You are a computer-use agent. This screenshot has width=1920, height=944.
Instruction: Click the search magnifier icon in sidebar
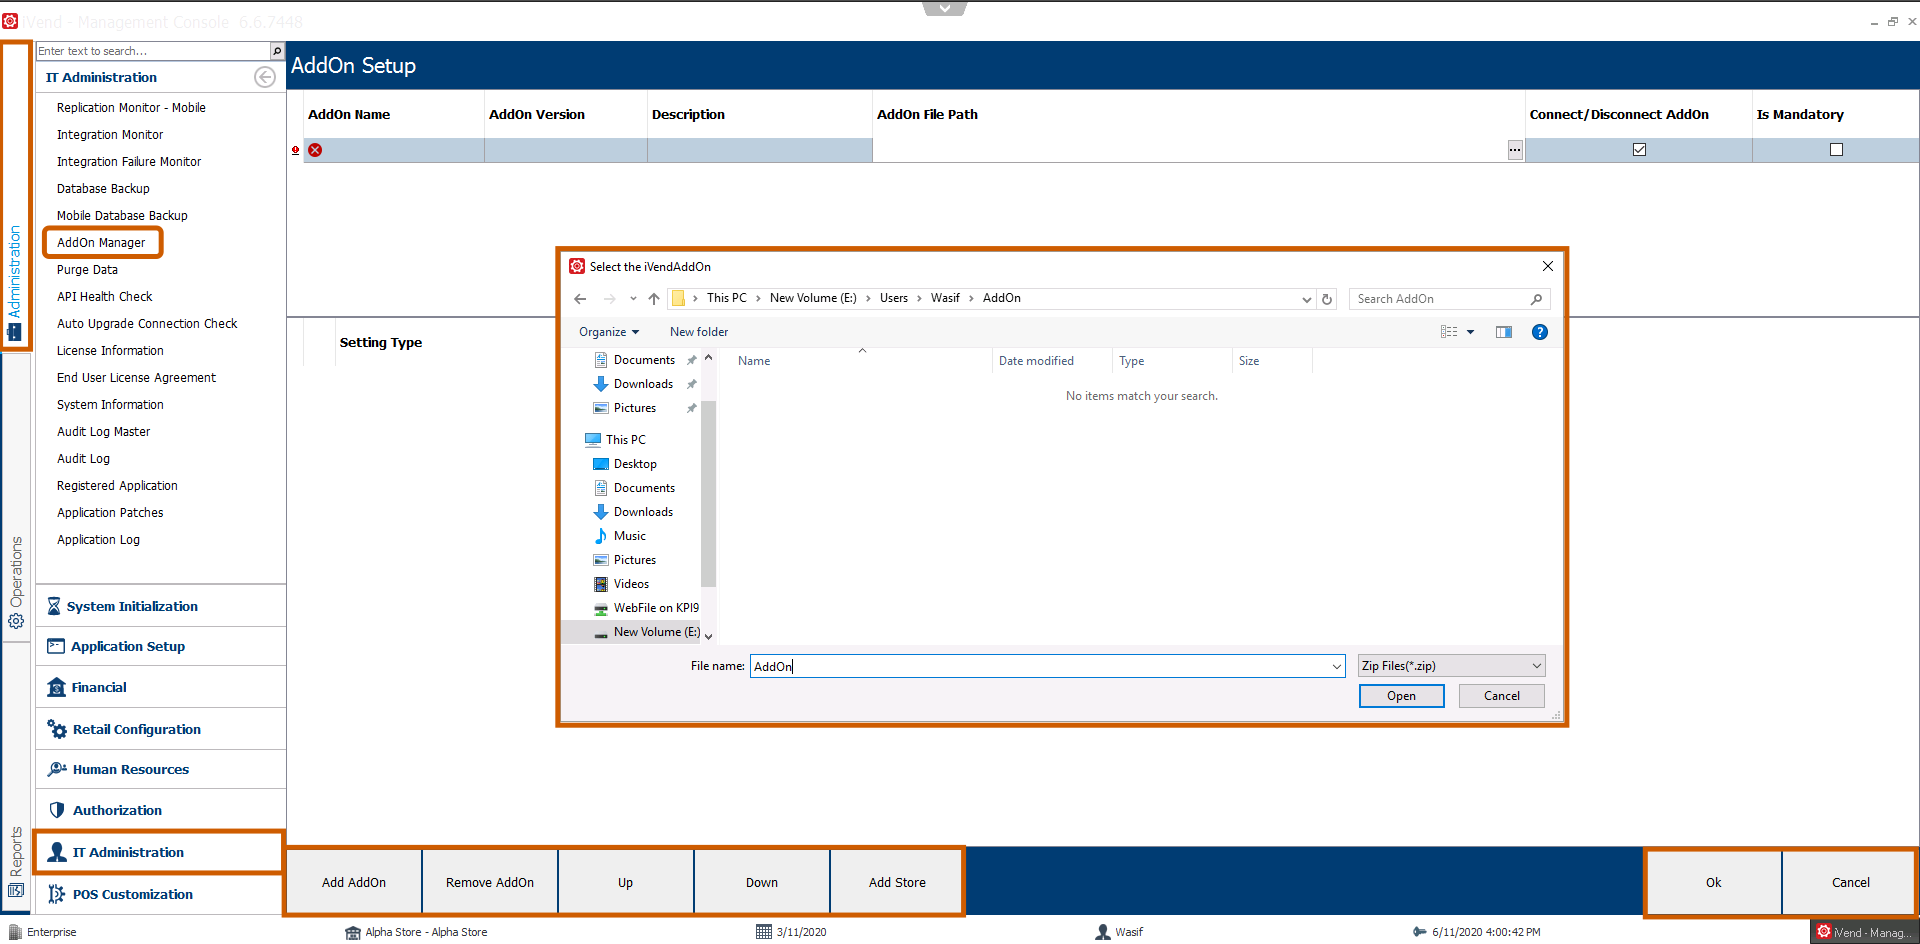[x=277, y=51]
